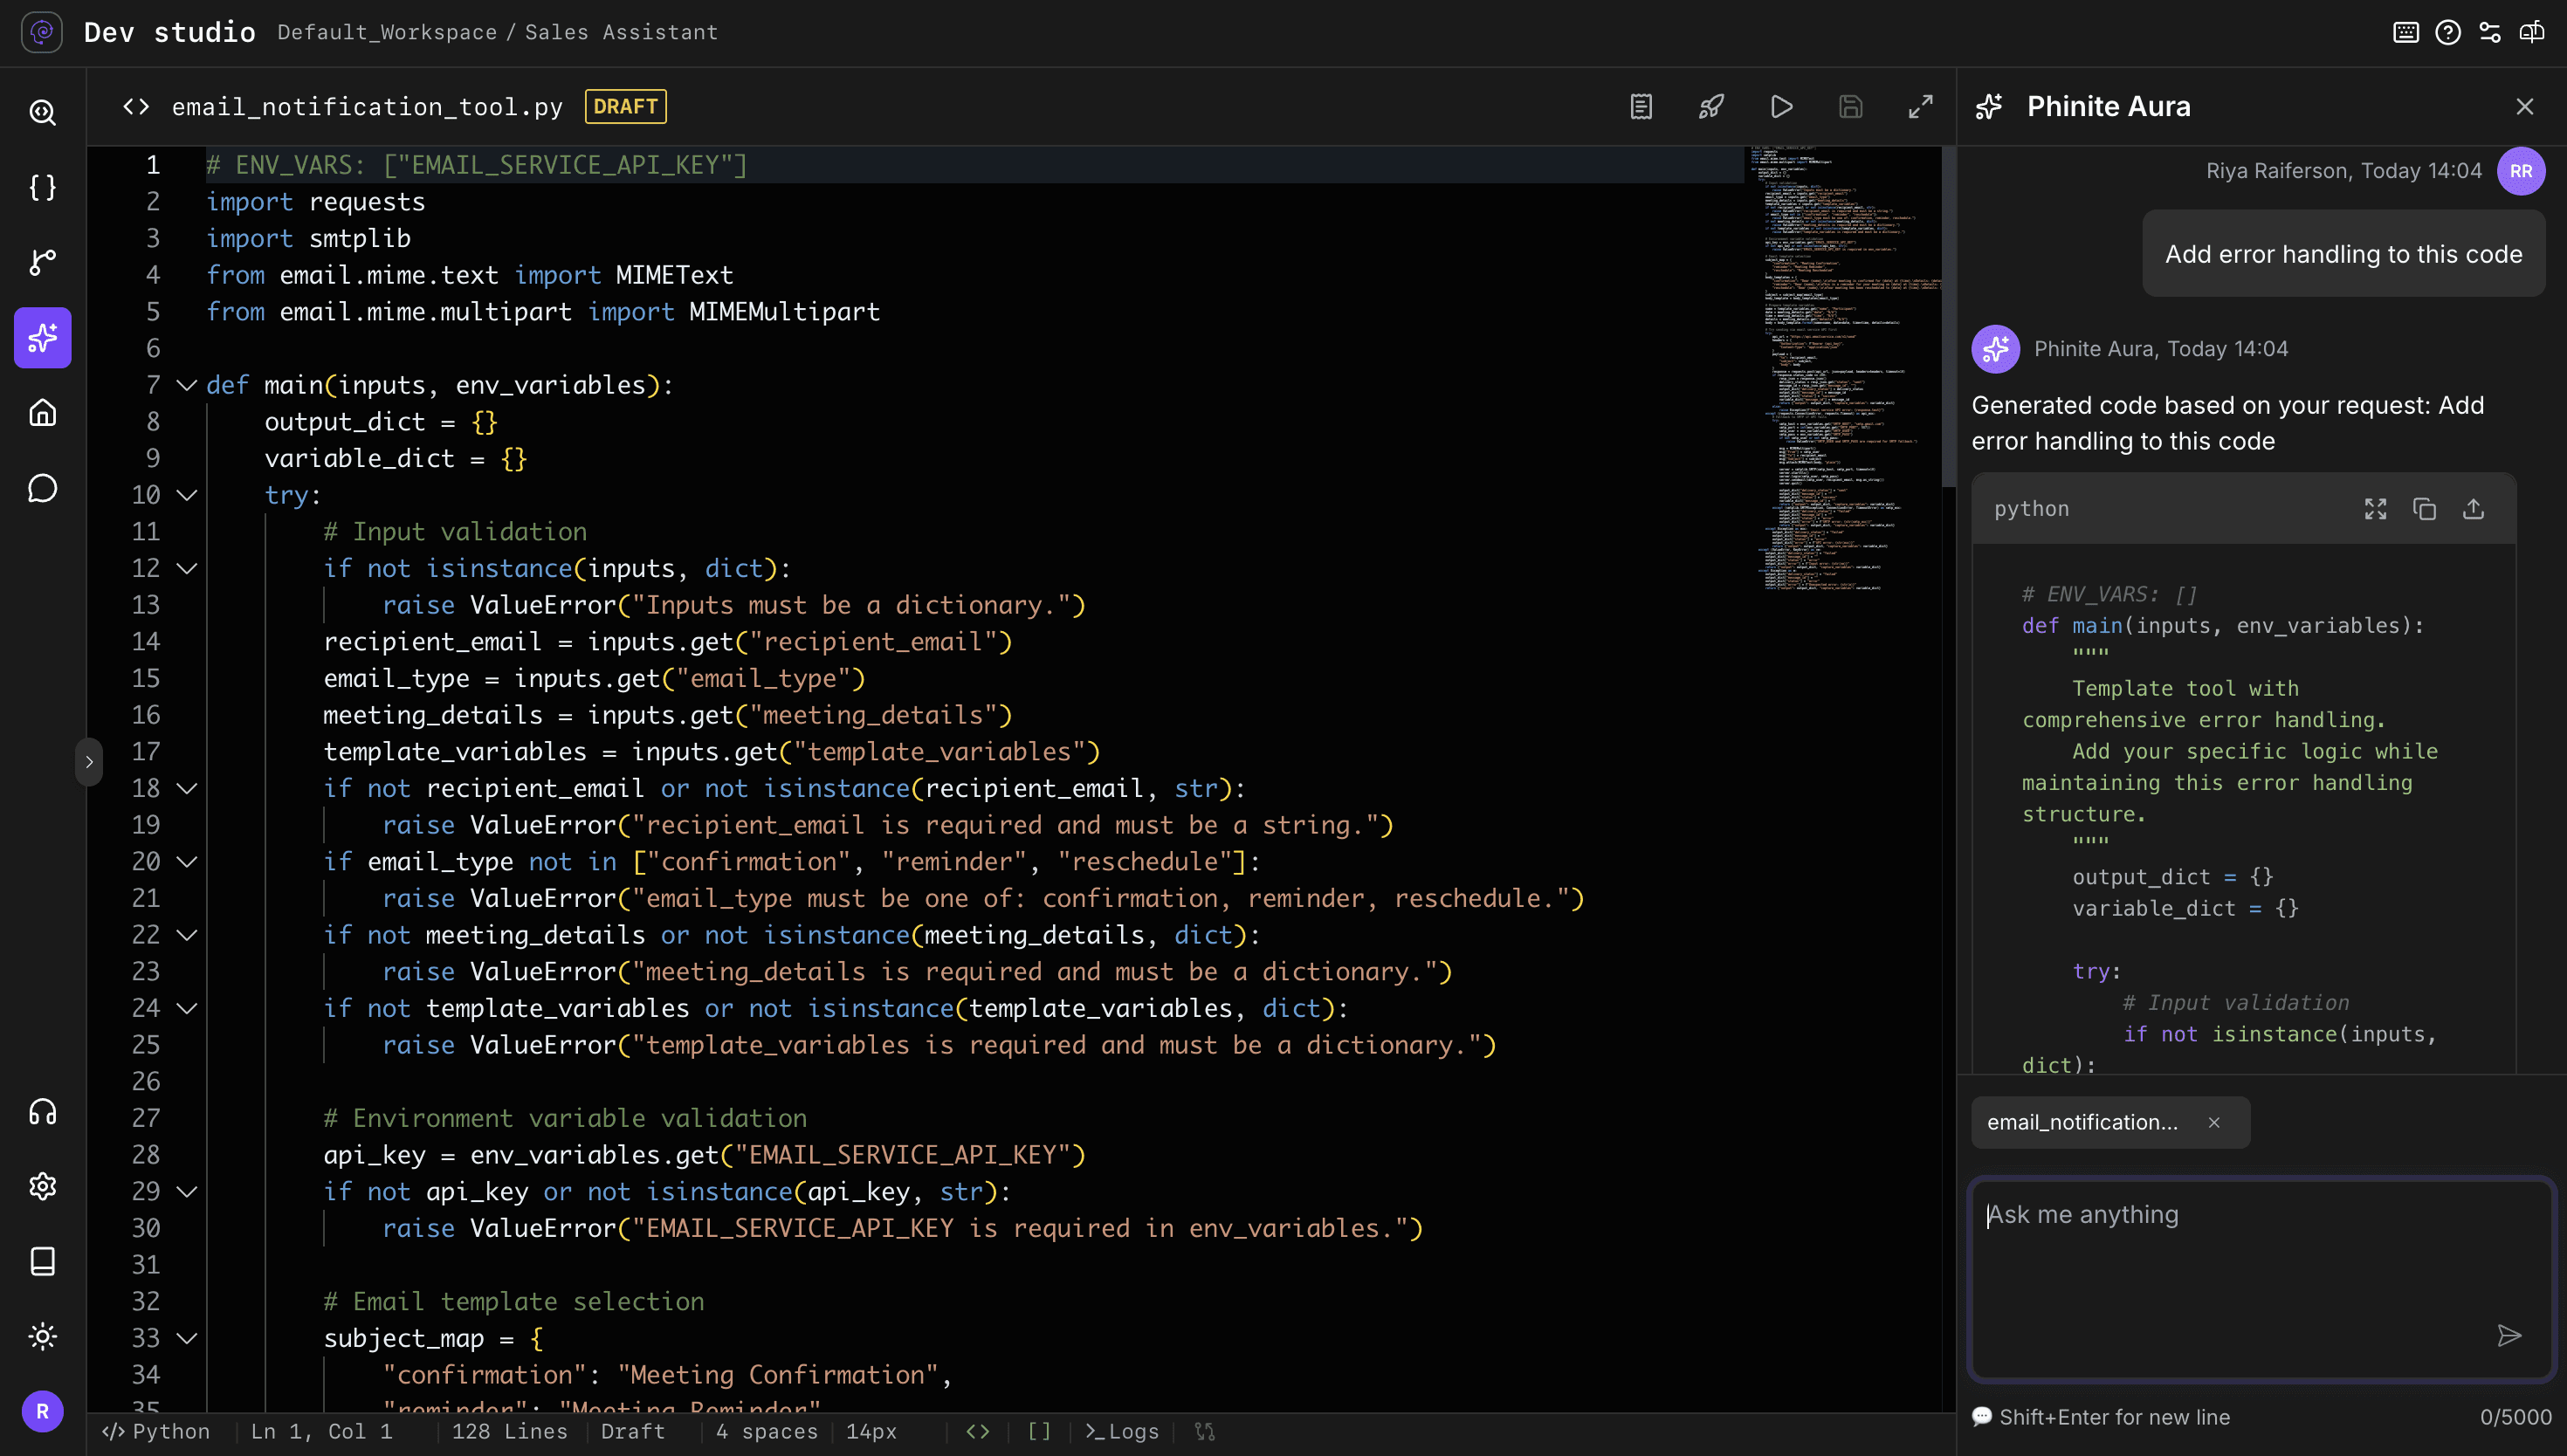Click the email_notification_tool.py file tab
Screen dimensions: 2567x1456
pyautogui.click(x=367, y=107)
